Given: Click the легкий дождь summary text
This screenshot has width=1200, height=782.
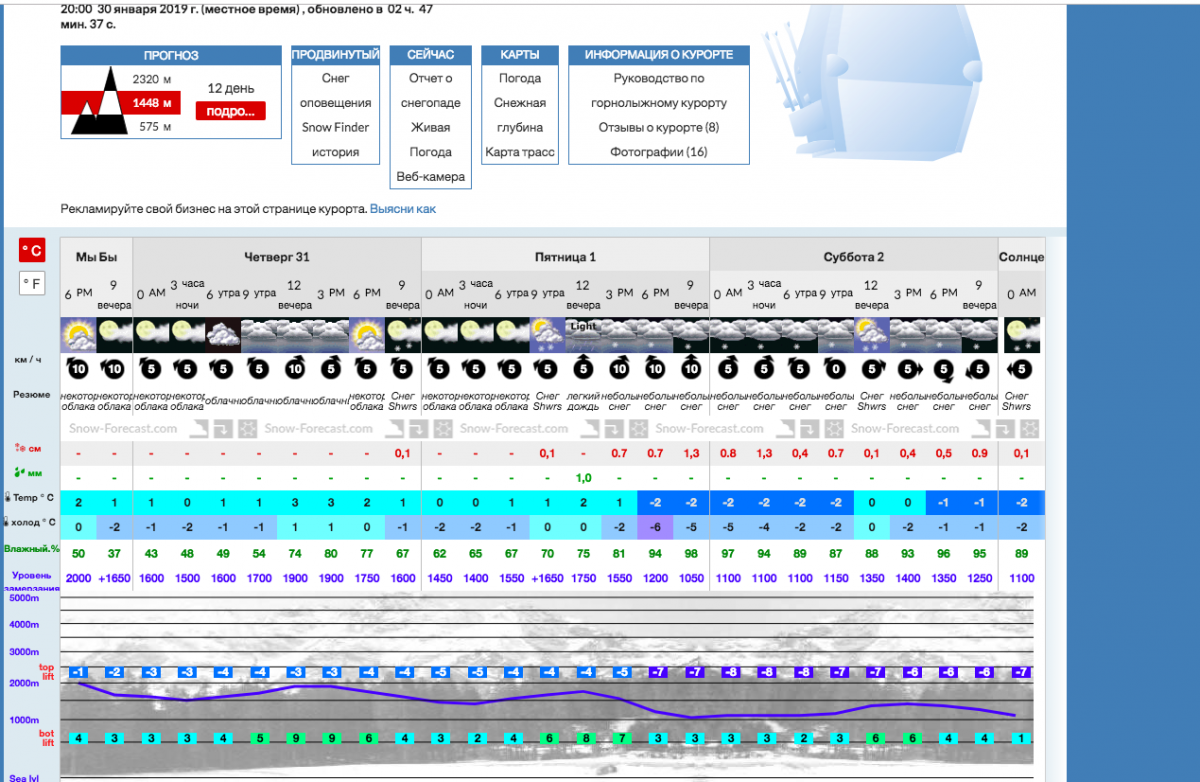Looking at the screenshot, I should [583, 400].
